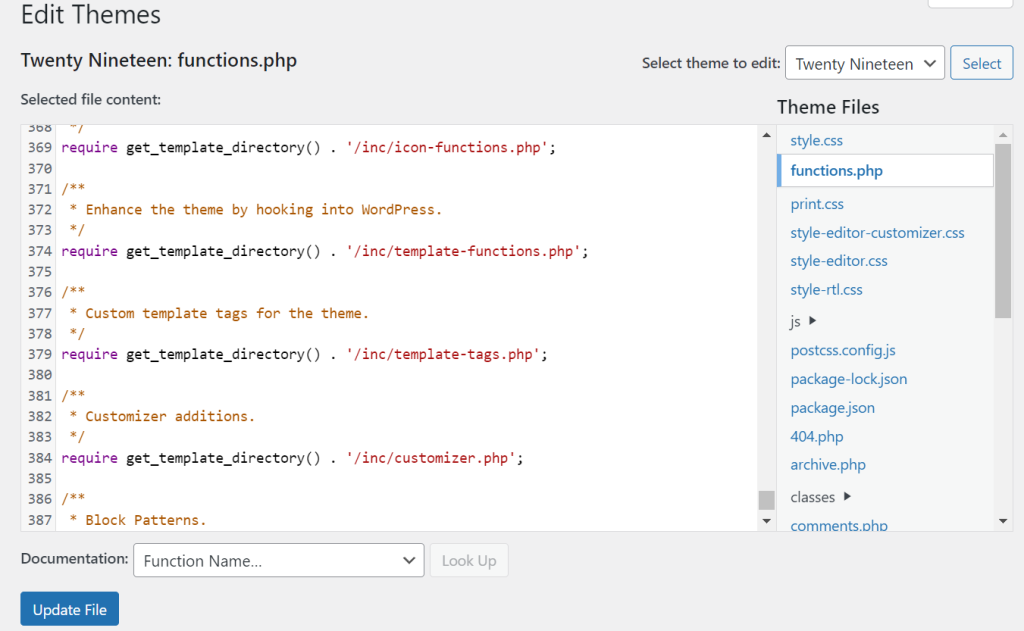Screen dimensions: 1024x631
Task: Open the package.json file
Action: [832, 407]
